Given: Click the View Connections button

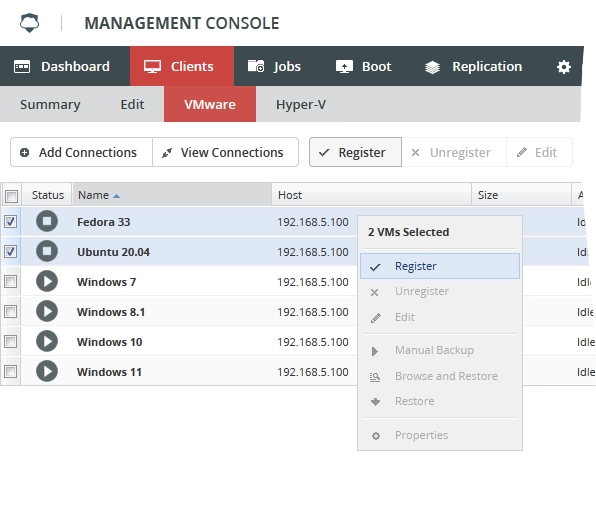Looking at the screenshot, I should [225, 152].
